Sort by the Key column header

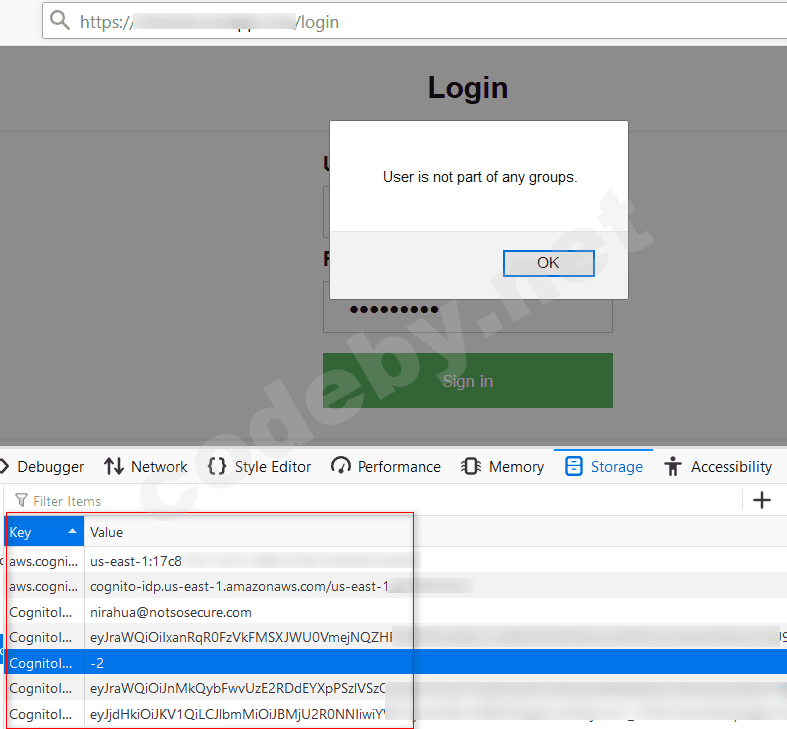point(44,532)
